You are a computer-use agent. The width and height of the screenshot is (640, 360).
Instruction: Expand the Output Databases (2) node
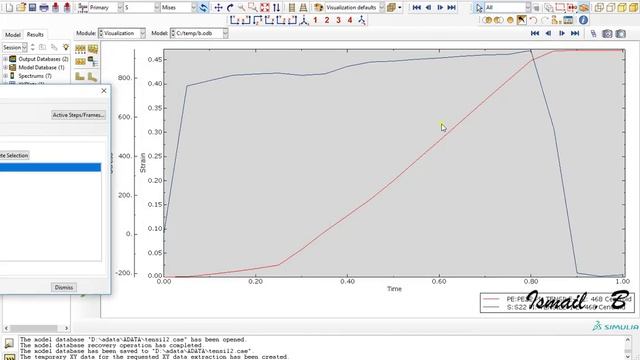click(5, 59)
